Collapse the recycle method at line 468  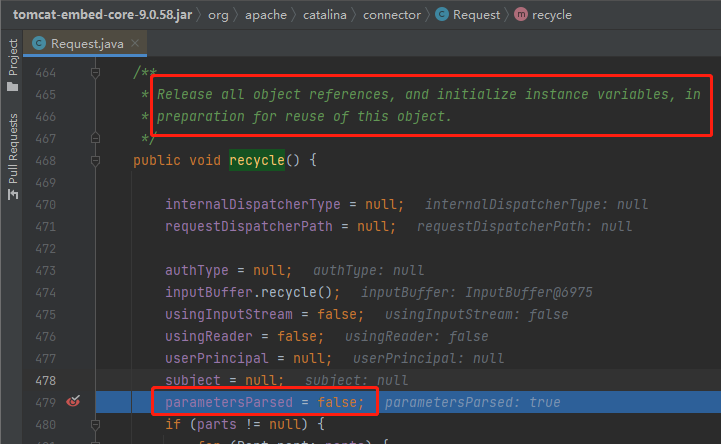95,160
